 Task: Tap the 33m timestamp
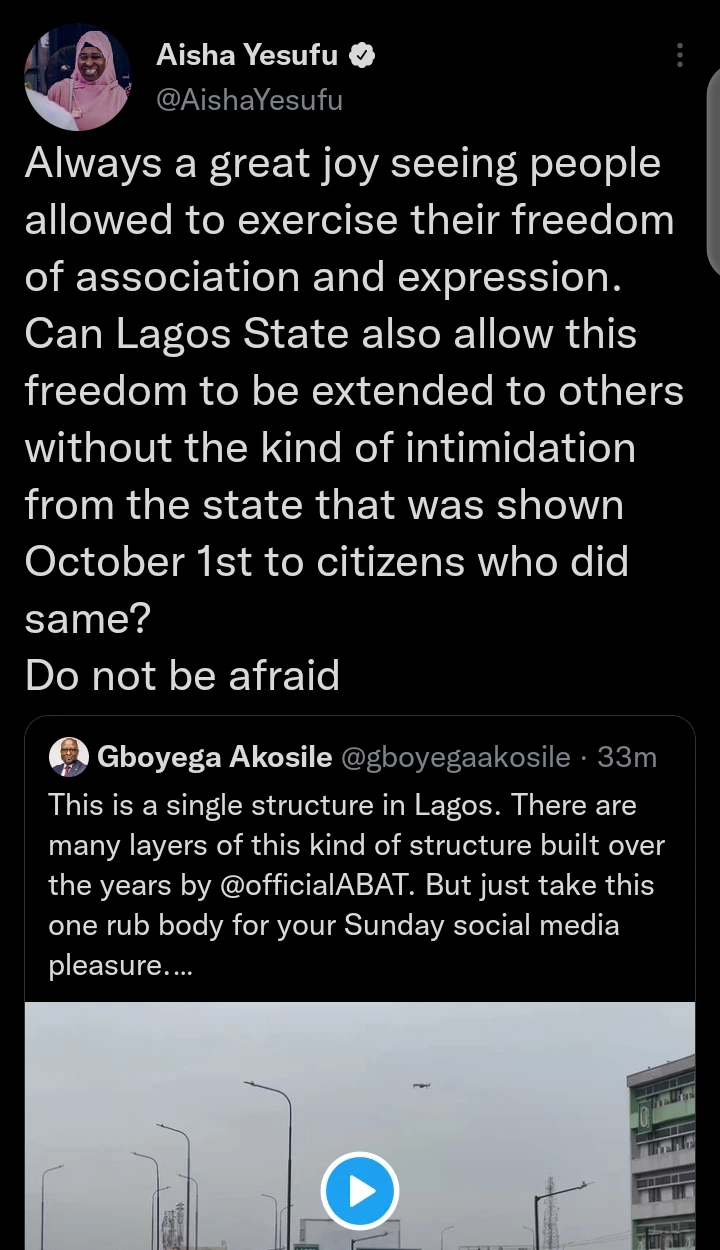[627, 758]
